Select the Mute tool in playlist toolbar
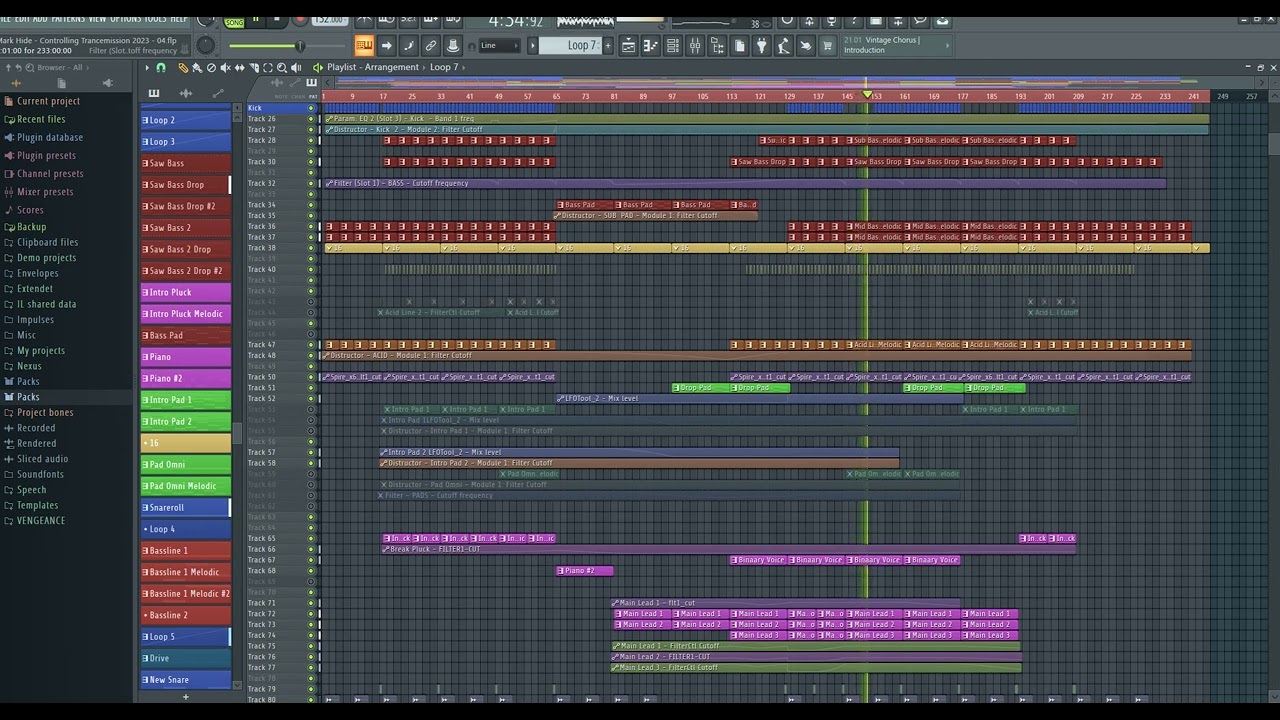 pyautogui.click(x=225, y=68)
